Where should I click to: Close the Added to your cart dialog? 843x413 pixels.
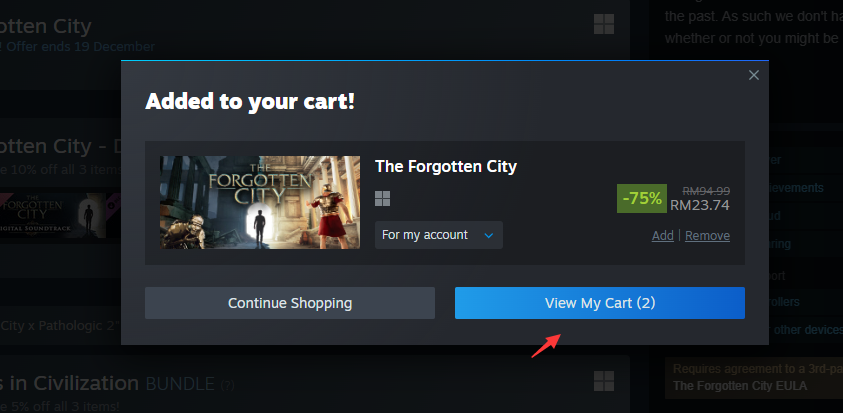pyautogui.click(x=754, y=75)
